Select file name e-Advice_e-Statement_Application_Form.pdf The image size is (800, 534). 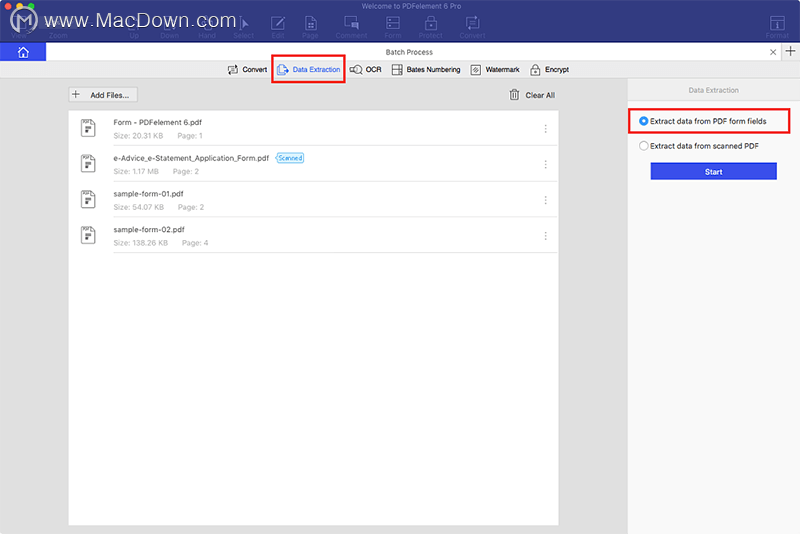(191, 158)
